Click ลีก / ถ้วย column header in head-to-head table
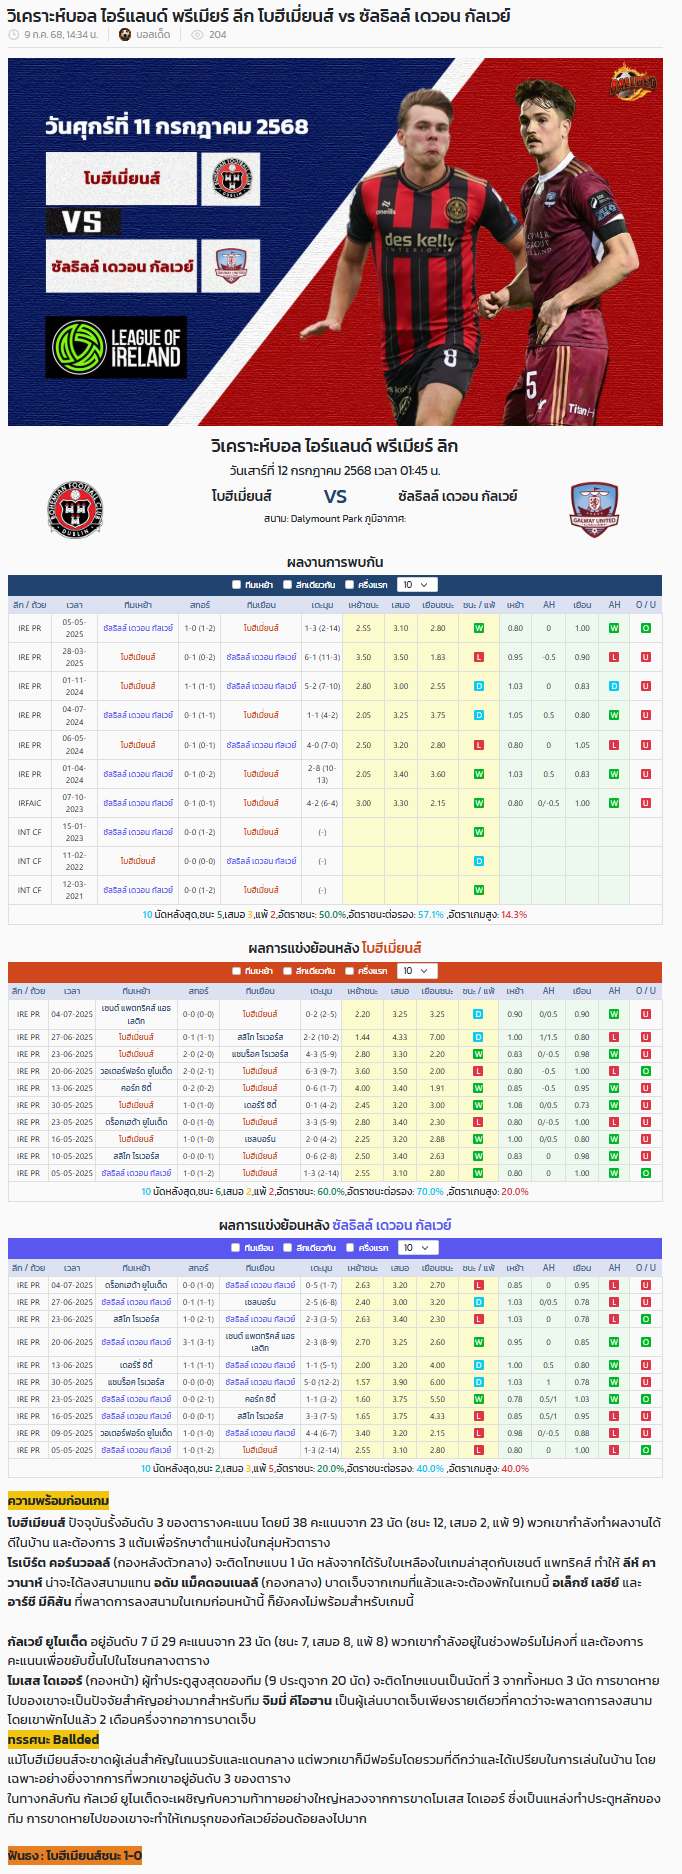 [x=29, y=605]
